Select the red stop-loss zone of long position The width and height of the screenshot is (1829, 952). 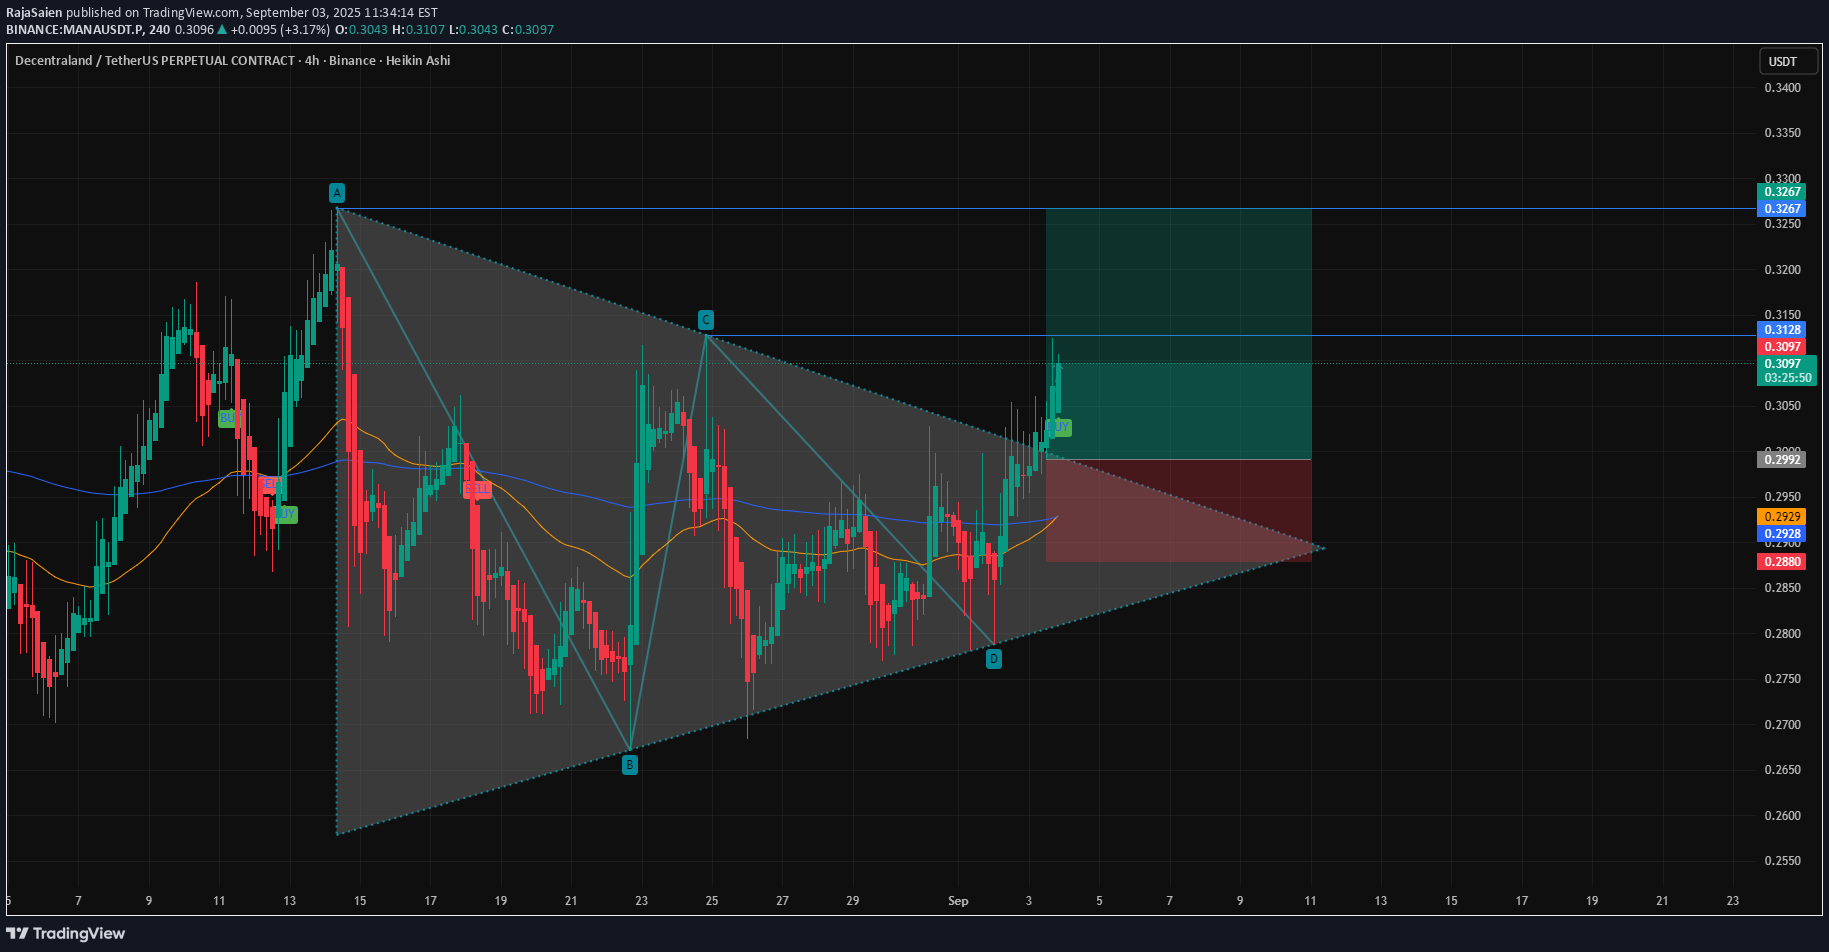click(1178, 511)
